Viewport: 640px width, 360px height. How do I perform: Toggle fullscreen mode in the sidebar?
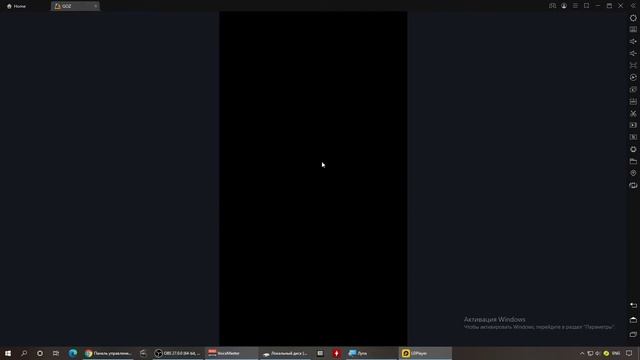pyautogui.click(x=633, y=65)
